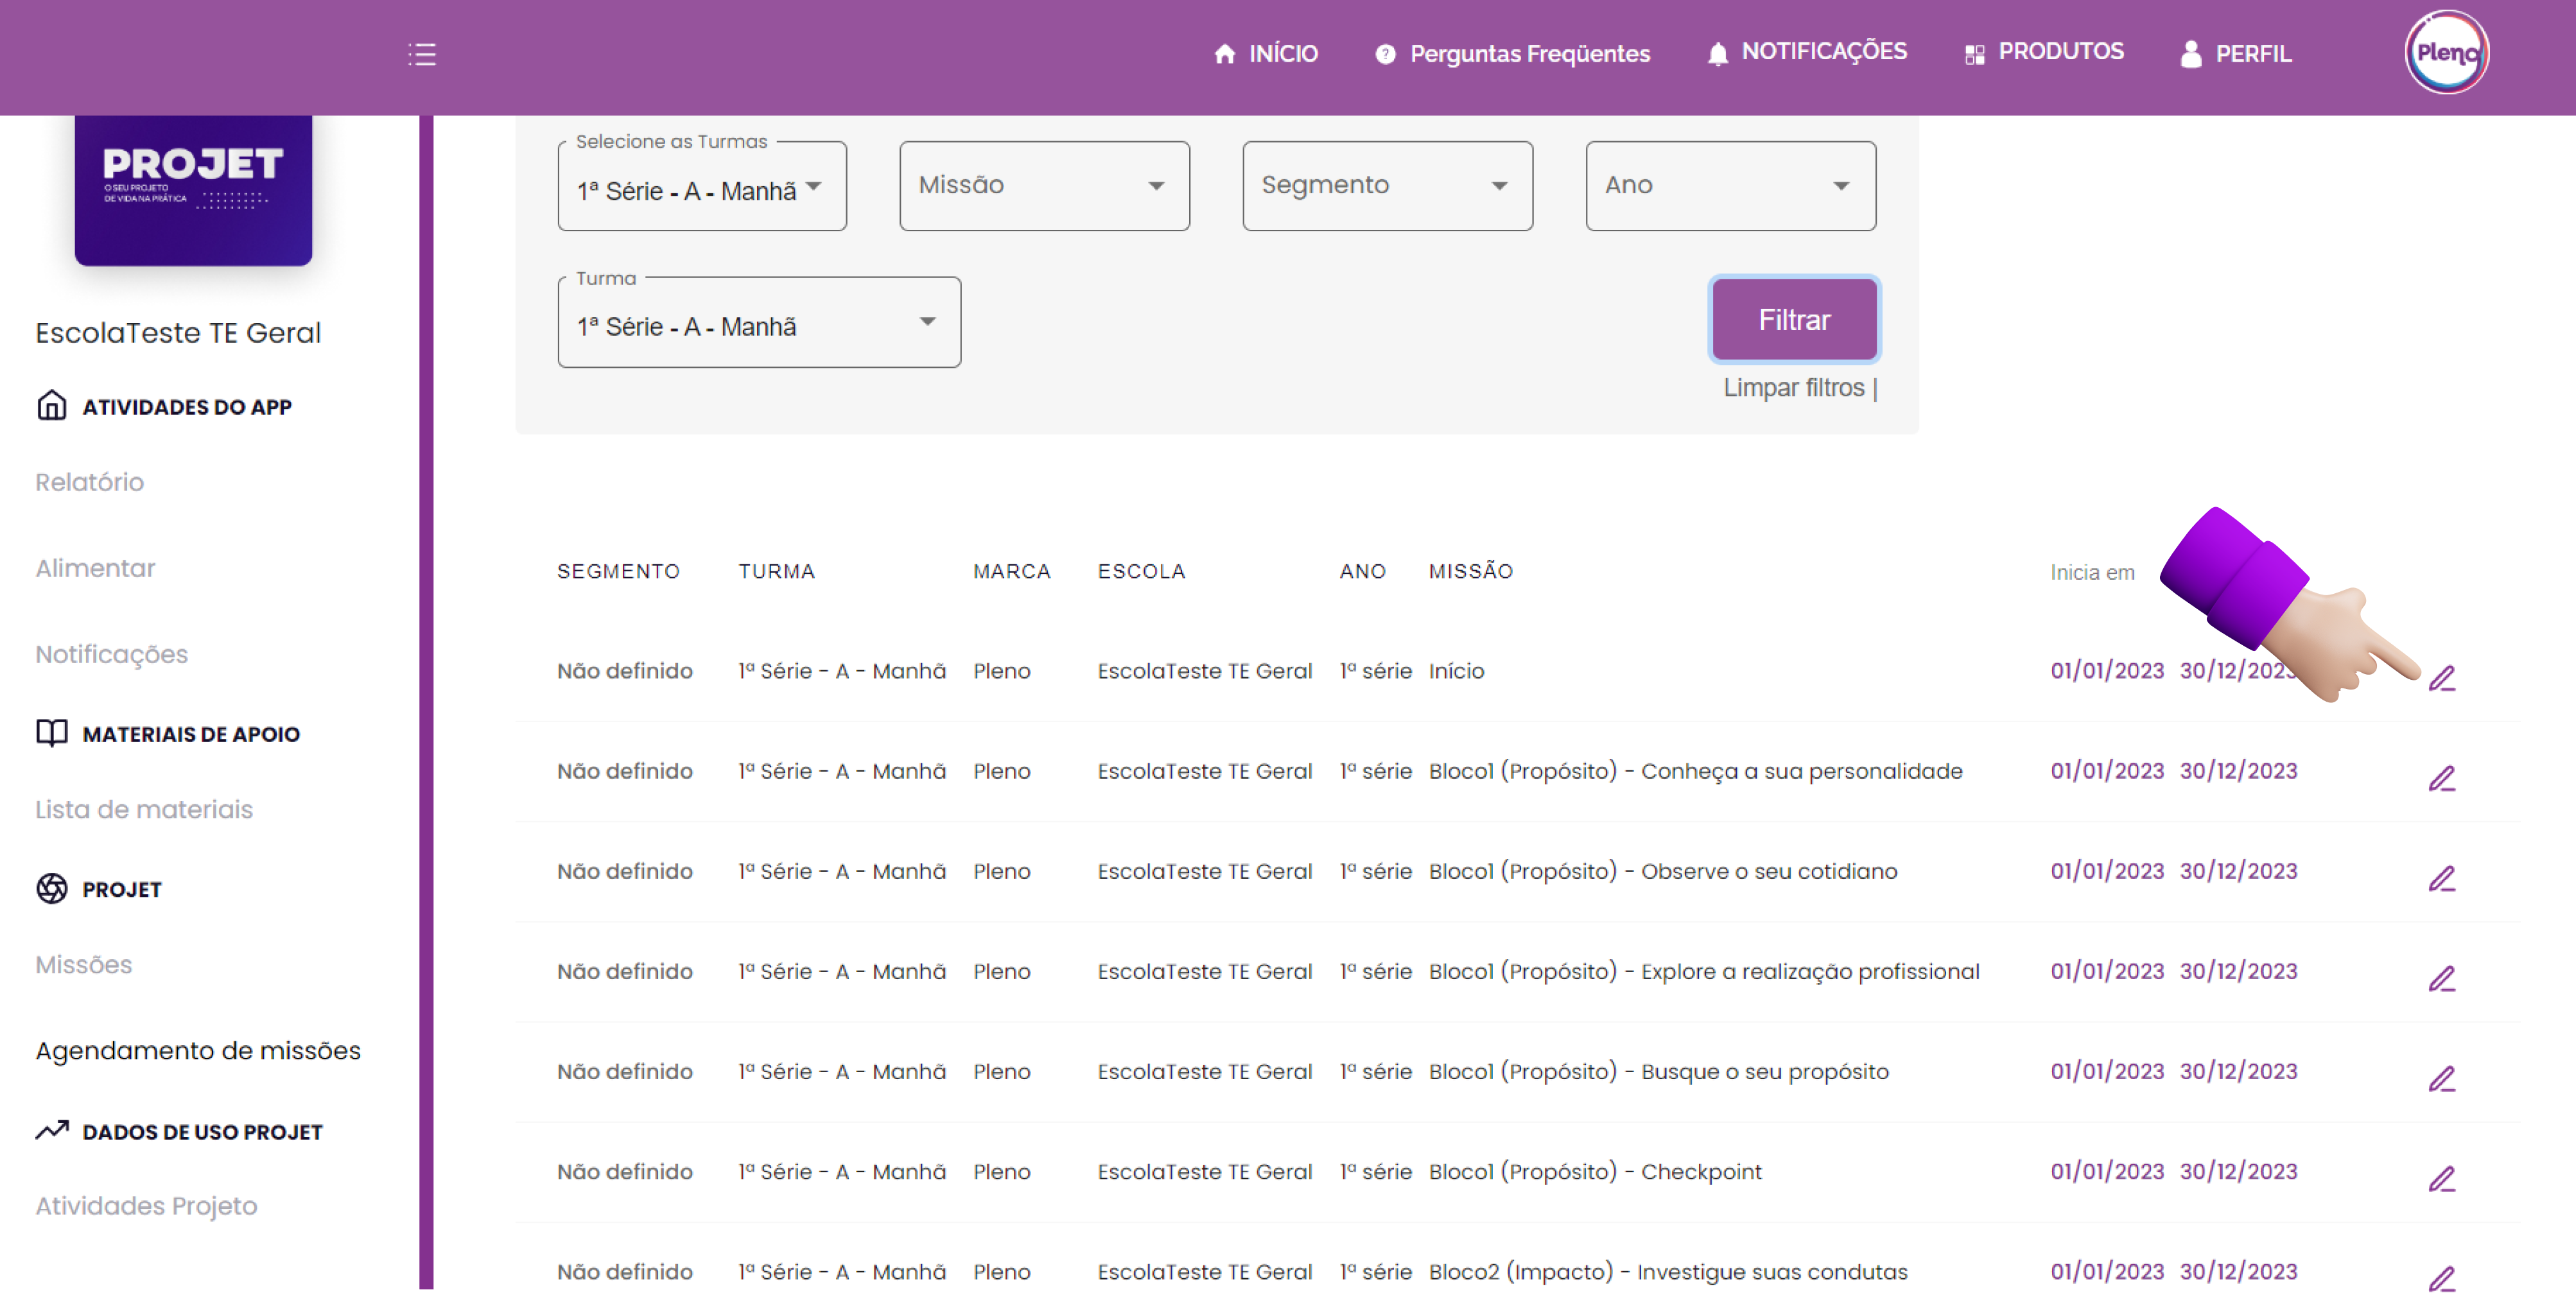The height and width of the screenshot is (1300, 2576).
Task: Edit the Checkpoint mission pencil icon
Action: point(2441,1179)
